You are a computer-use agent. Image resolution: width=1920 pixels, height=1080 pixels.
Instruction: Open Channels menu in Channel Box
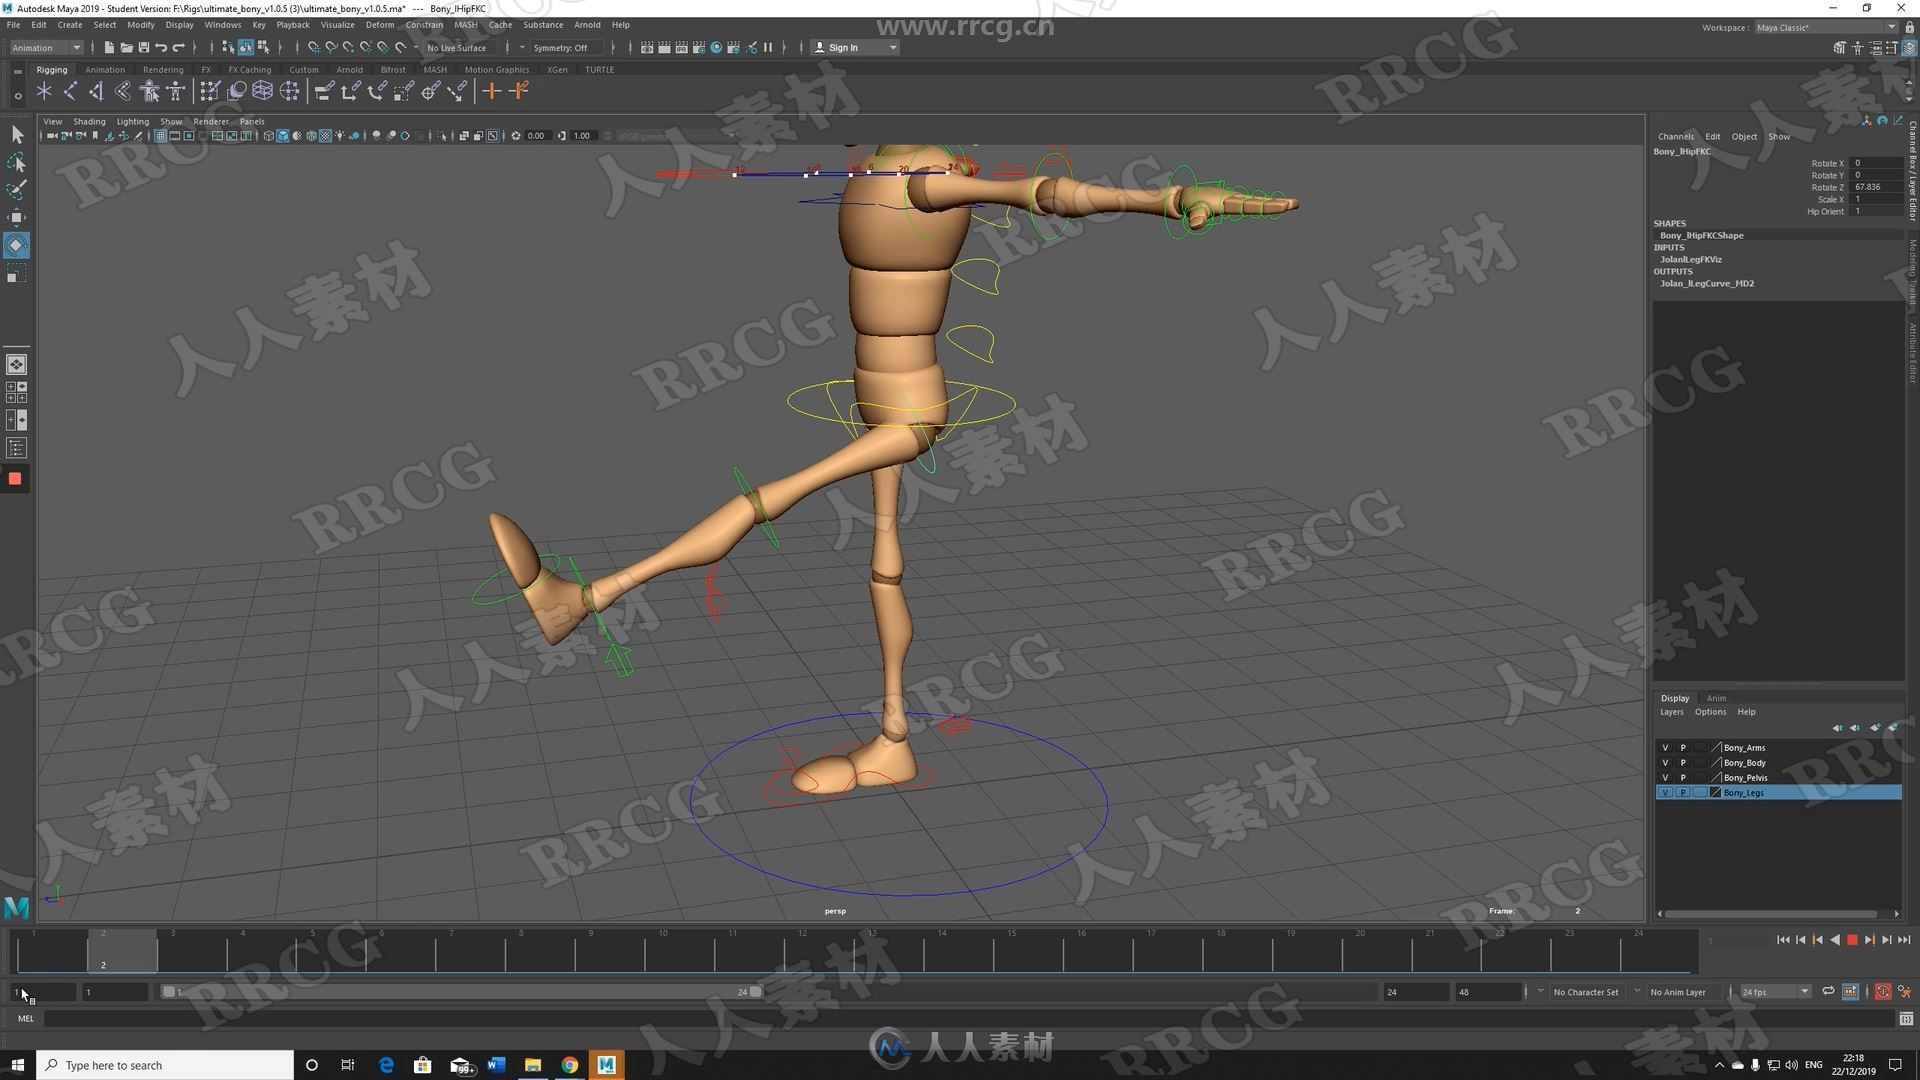(1676, 136)
